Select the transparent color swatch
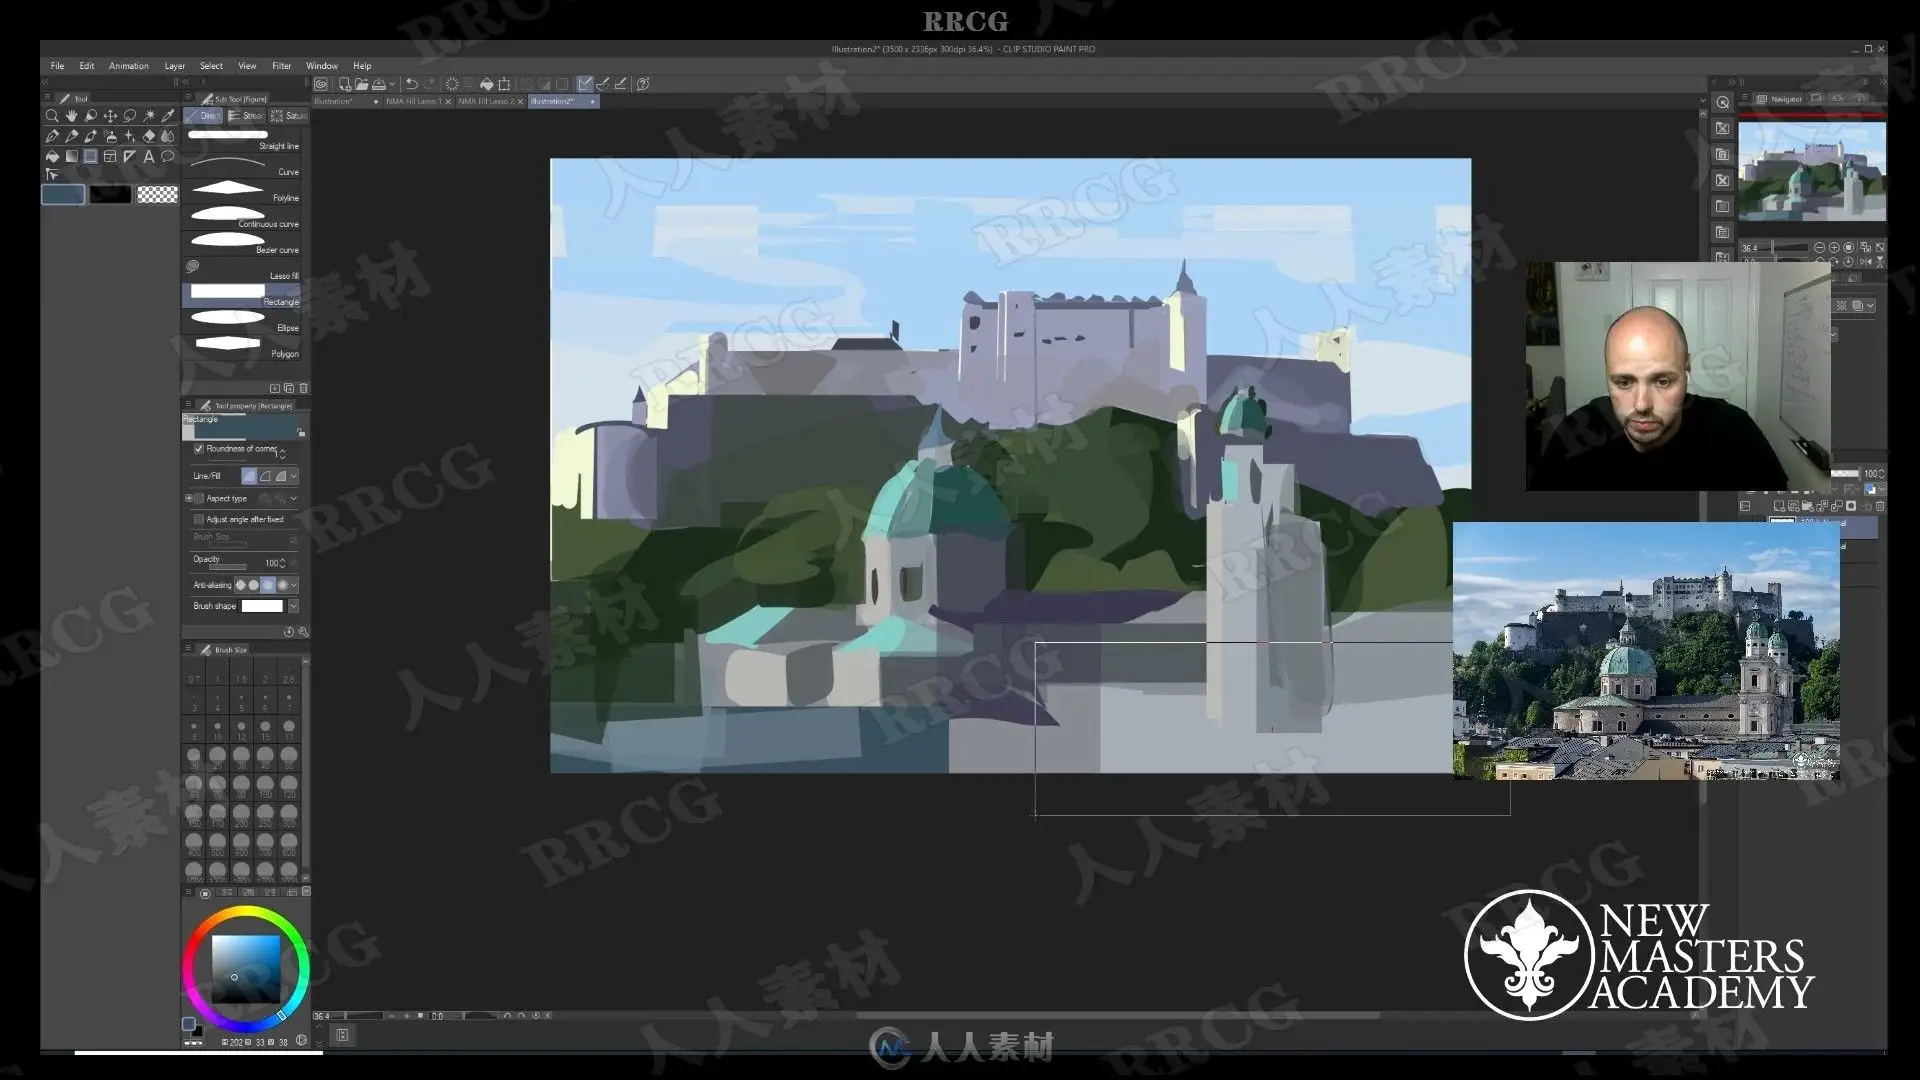The height and width of the screenshot is (1080, 1920). coord(157,195)
